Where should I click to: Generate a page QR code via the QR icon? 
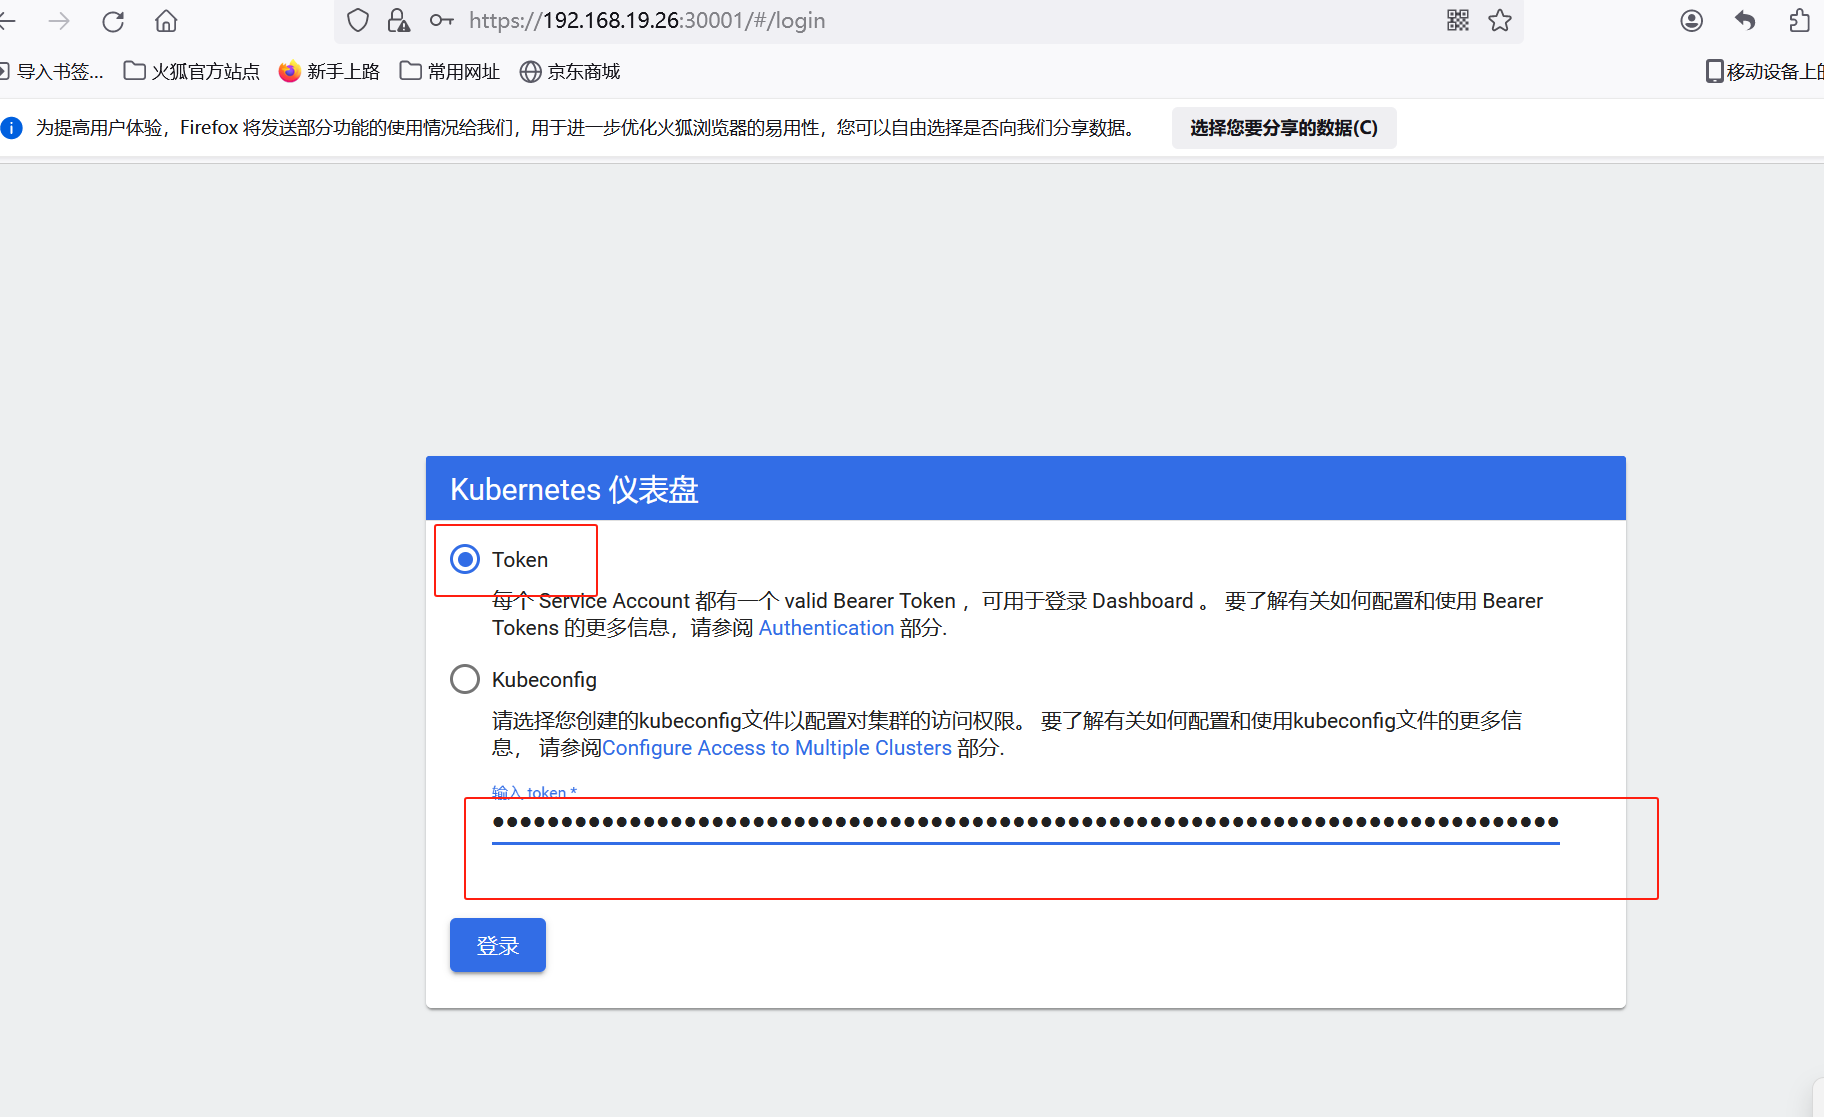coord(1458,20)
